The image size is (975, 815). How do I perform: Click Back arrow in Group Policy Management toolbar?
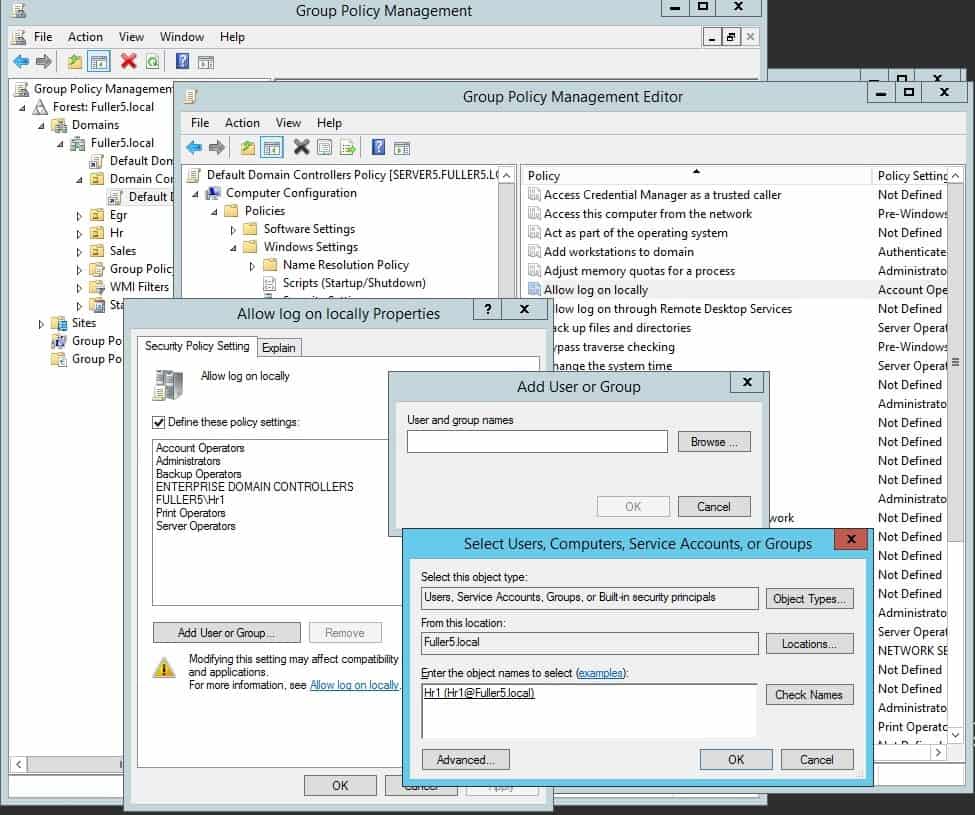point(21,61)
